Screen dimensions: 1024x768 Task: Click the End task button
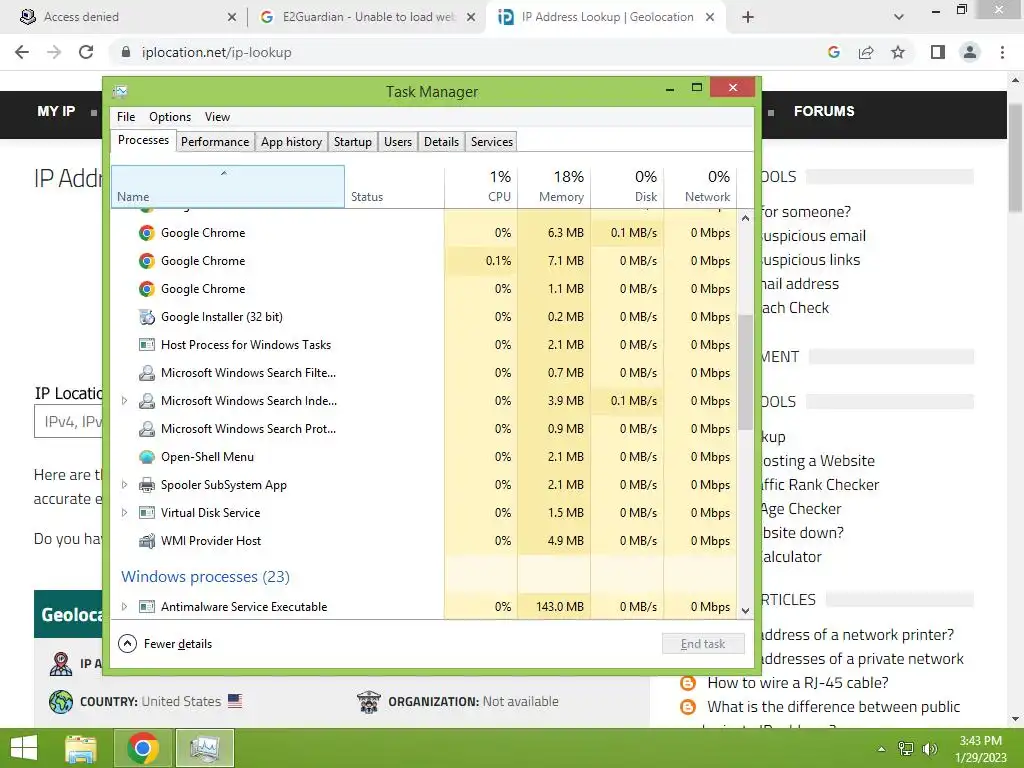coord(703,644)
